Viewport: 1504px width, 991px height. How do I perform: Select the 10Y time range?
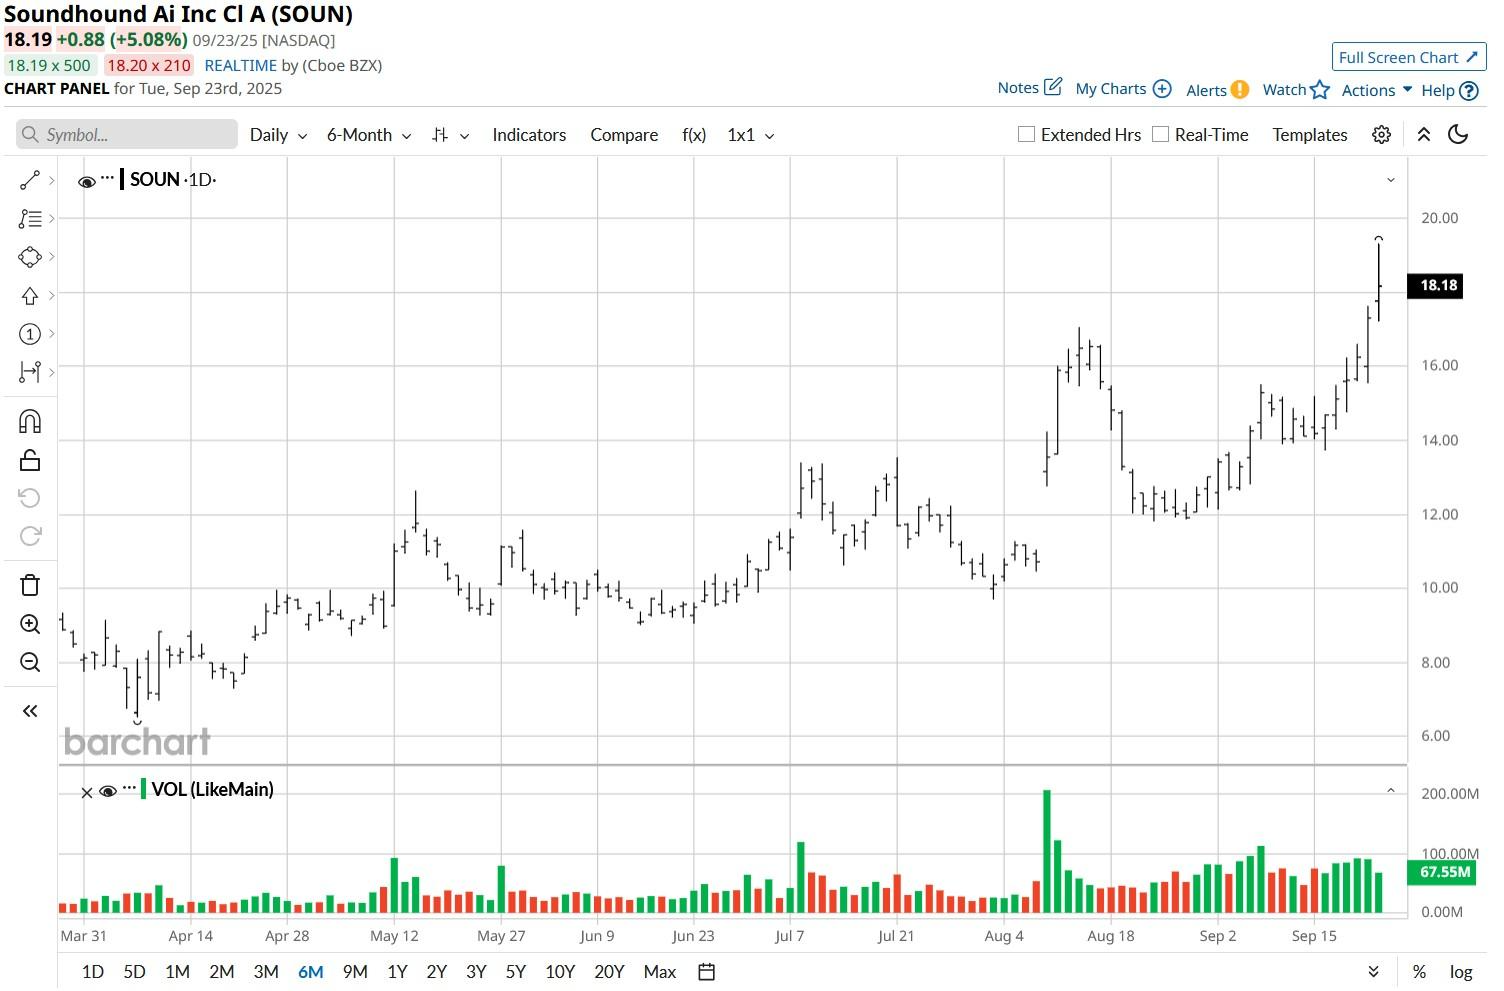tap(560, 972)
